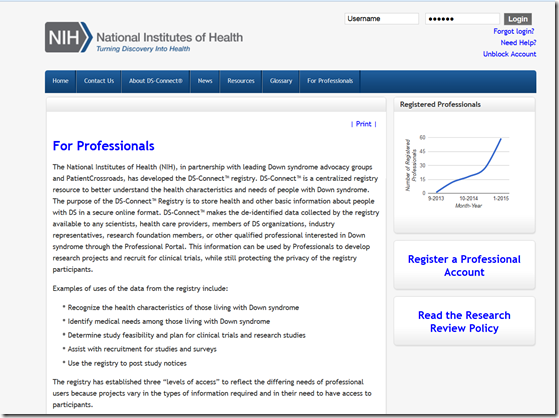Go to the Home menu item
The width and height of the screenshot is (559, 418).
pyautogui.click(x=60, y=81)
